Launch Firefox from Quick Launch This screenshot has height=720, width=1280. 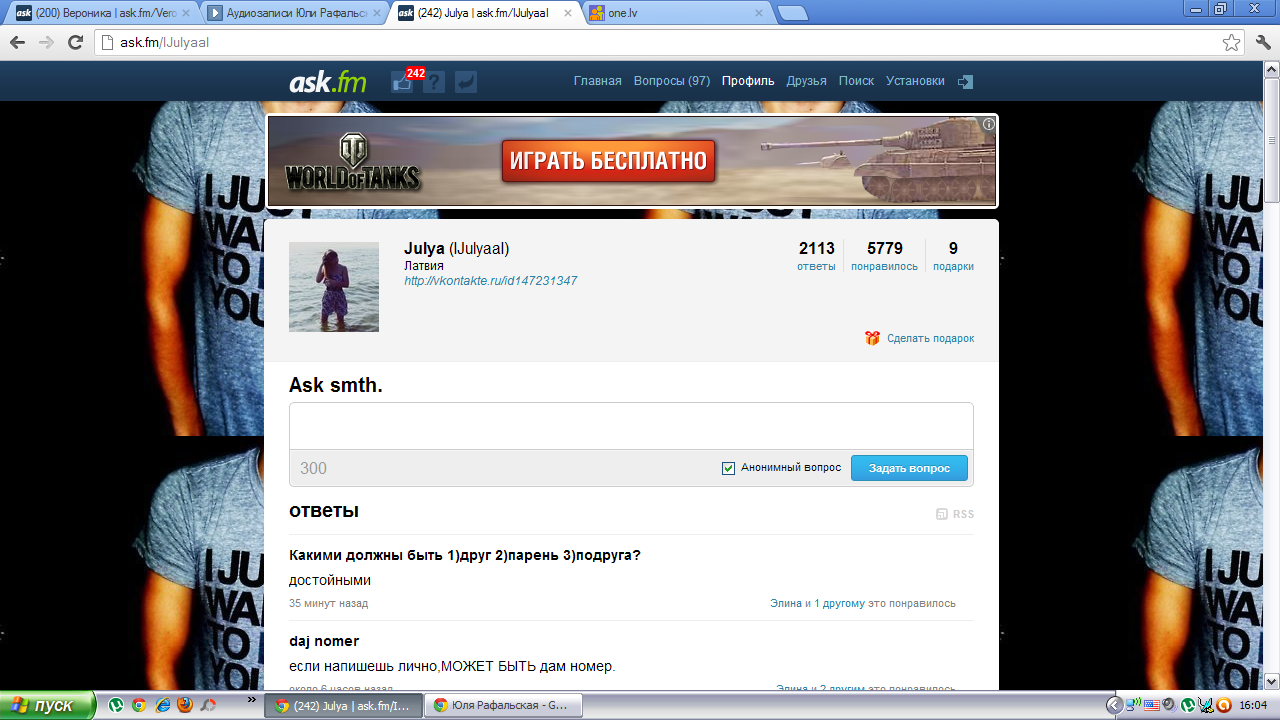click(x=185, y=705)
